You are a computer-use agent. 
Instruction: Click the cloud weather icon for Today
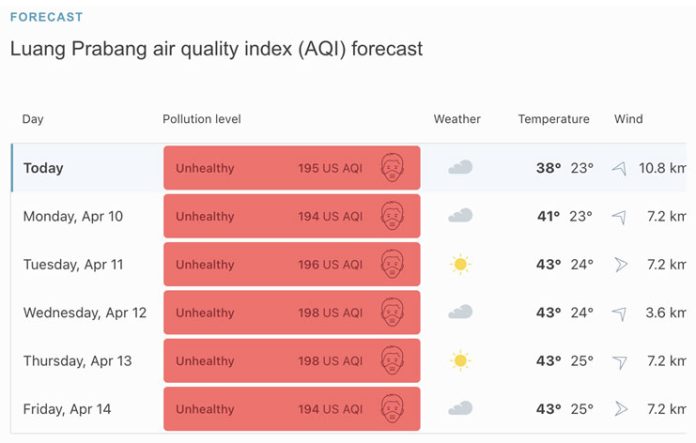click(x=460, y=167)
